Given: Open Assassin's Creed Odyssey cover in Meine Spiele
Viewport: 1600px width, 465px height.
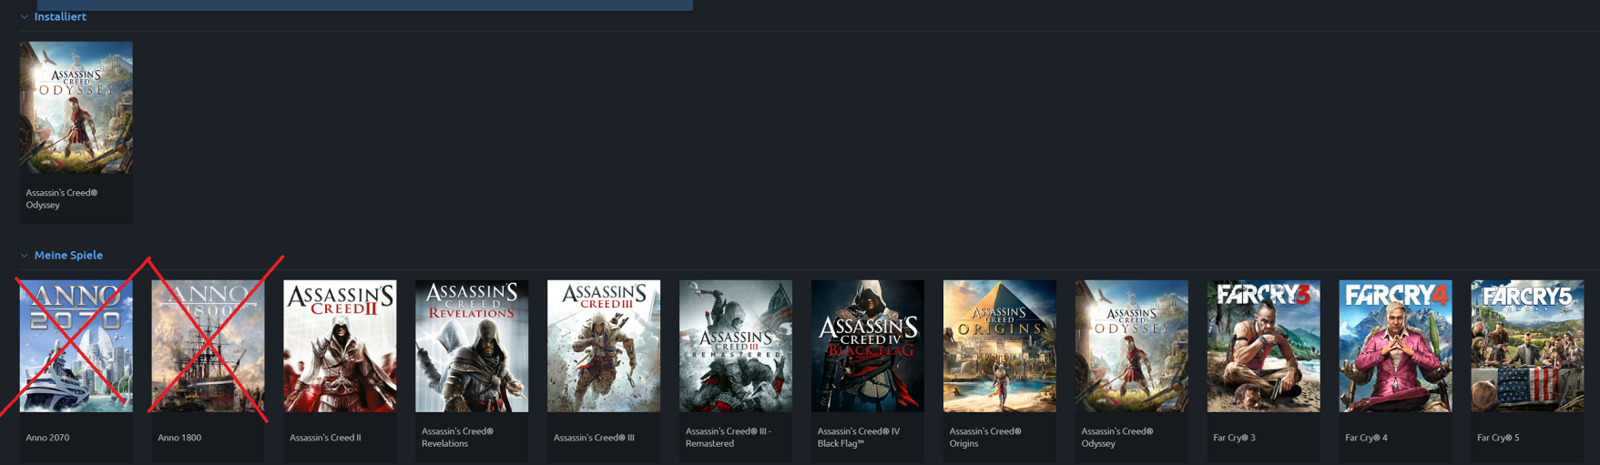Looking at the screenshot, I should click(x=1132, y=346).
